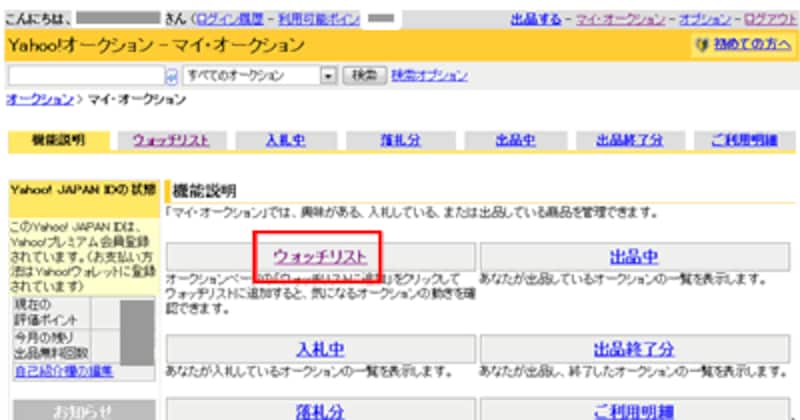The height and width of the screenshot is (420, 800).
Task: Open the 検索オプション link
Action: [x=430, y=76]
